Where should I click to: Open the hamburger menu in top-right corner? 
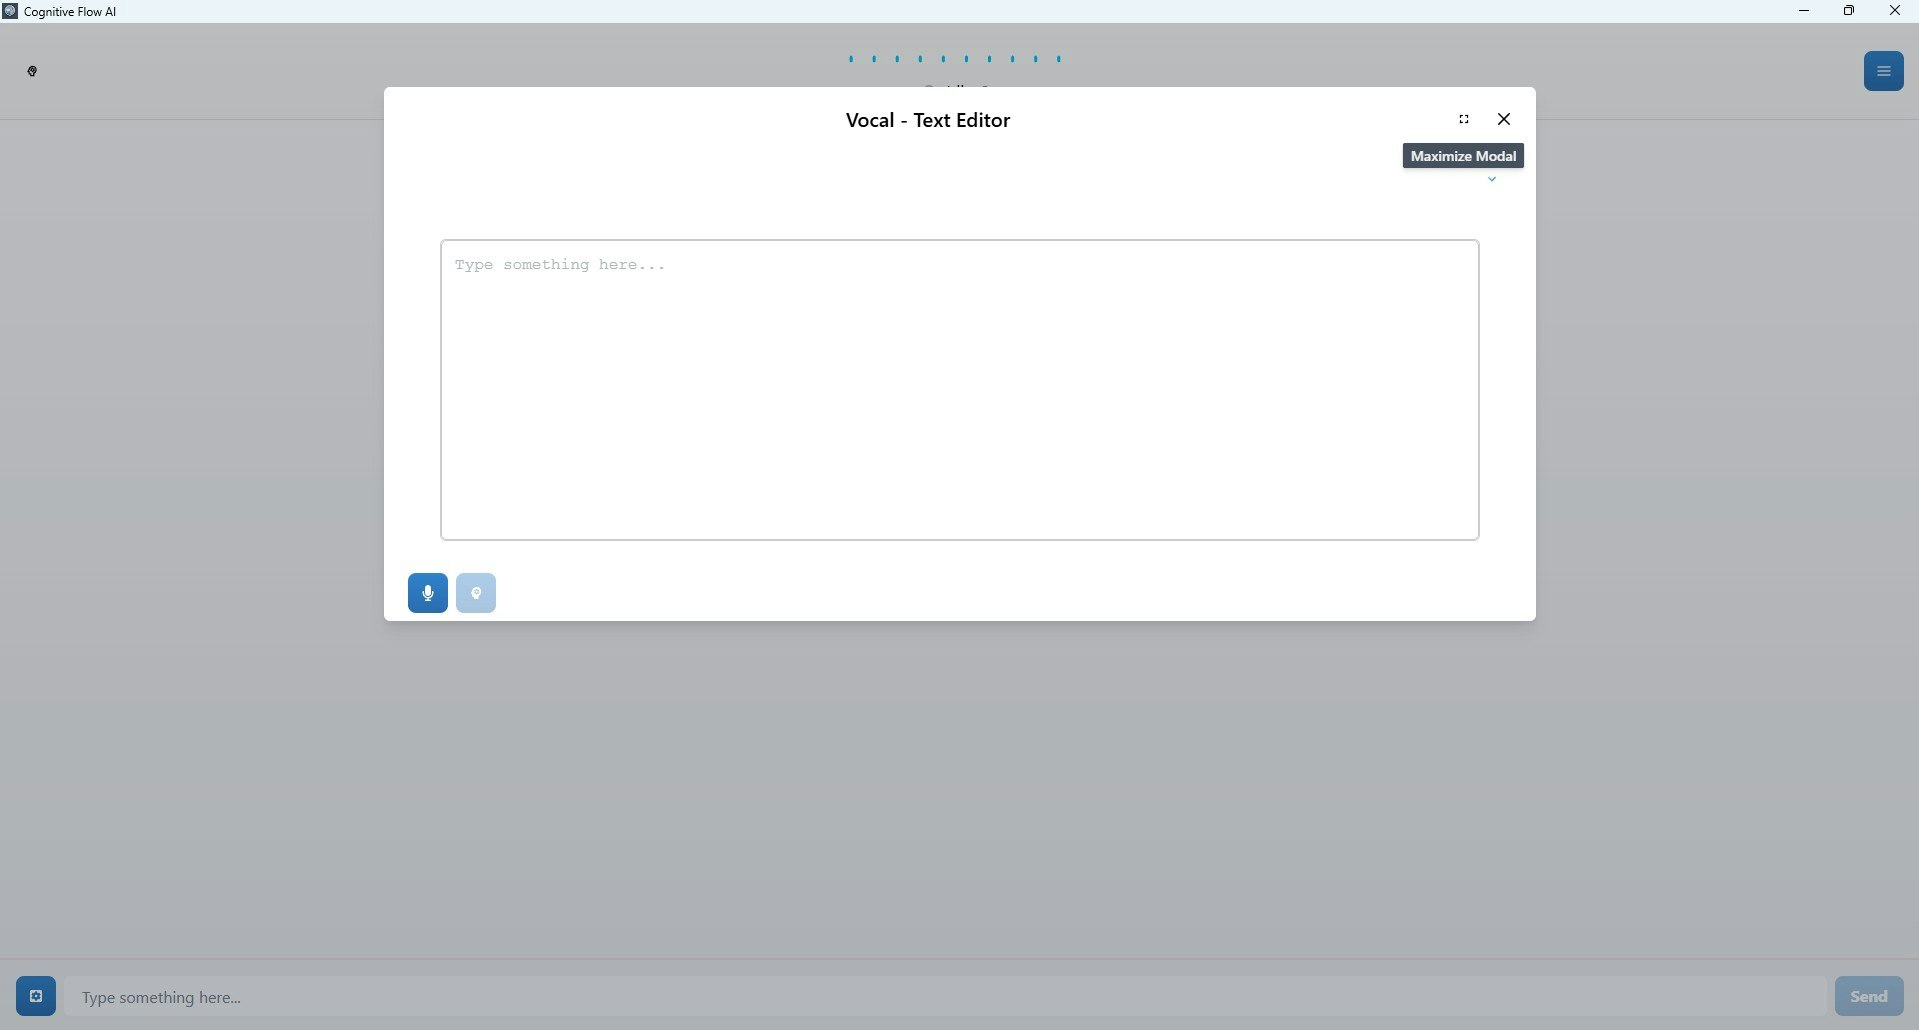click(1884, 70)
